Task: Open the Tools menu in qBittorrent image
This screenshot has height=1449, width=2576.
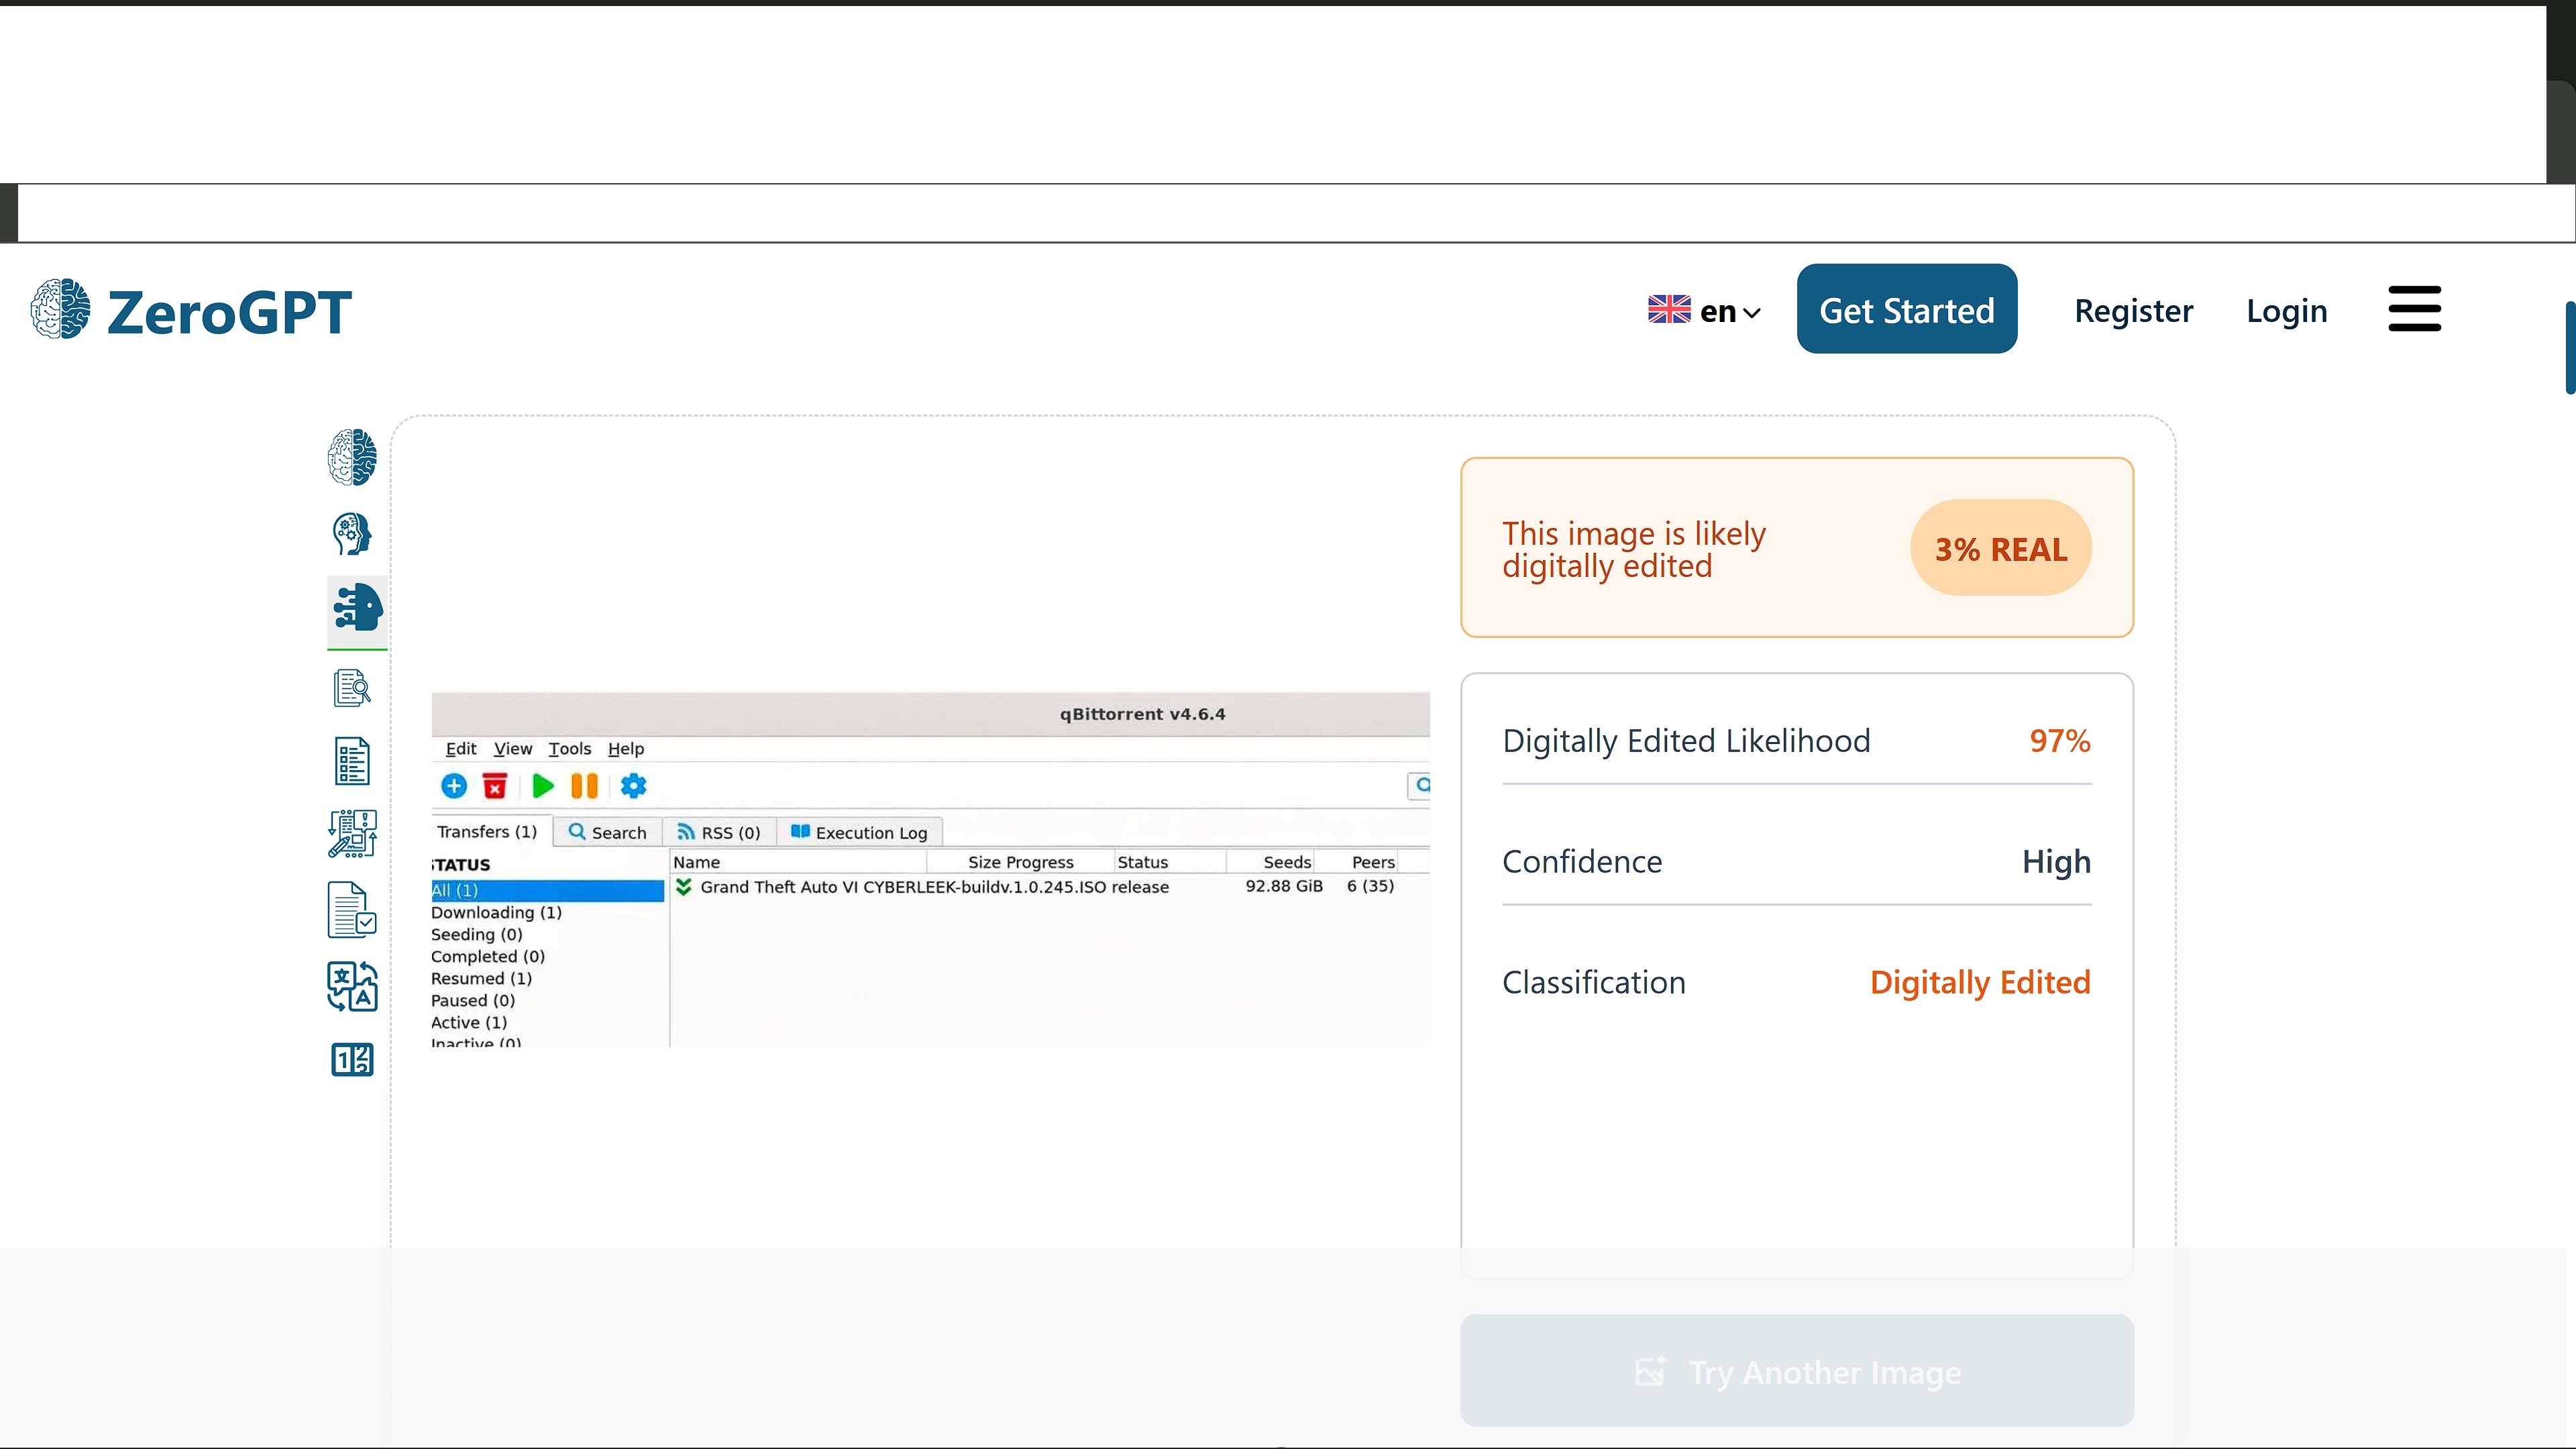Action: 569,749
